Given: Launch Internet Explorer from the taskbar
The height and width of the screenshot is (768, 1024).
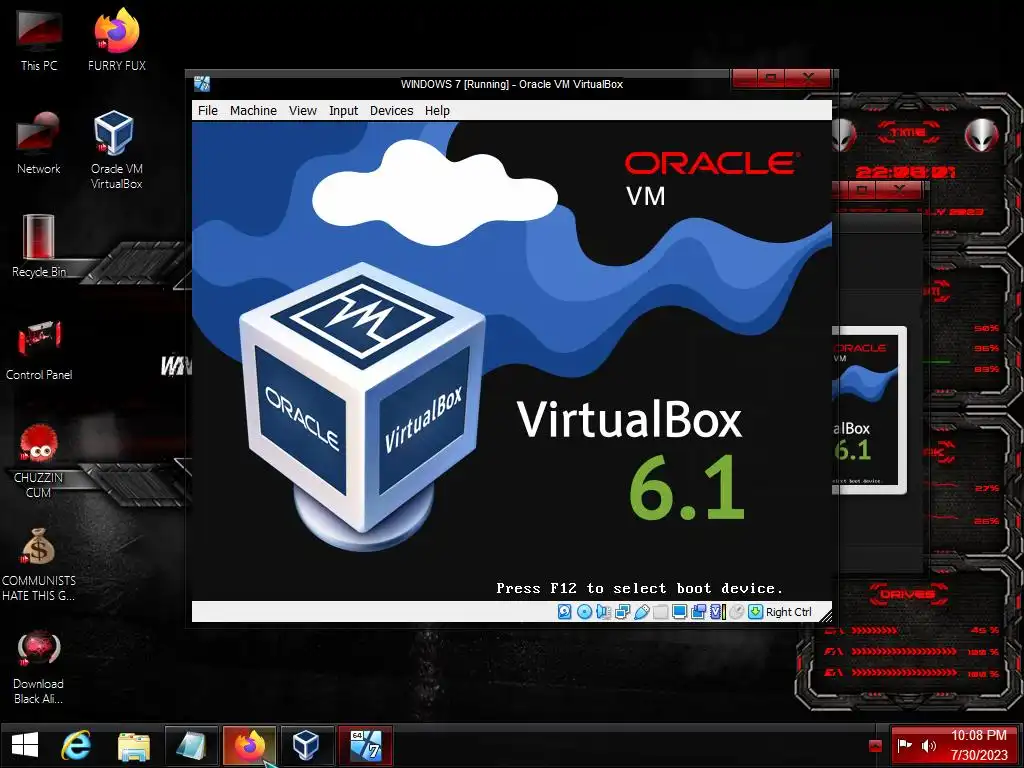Looking at the screenshot, I should tap(76, 745).
